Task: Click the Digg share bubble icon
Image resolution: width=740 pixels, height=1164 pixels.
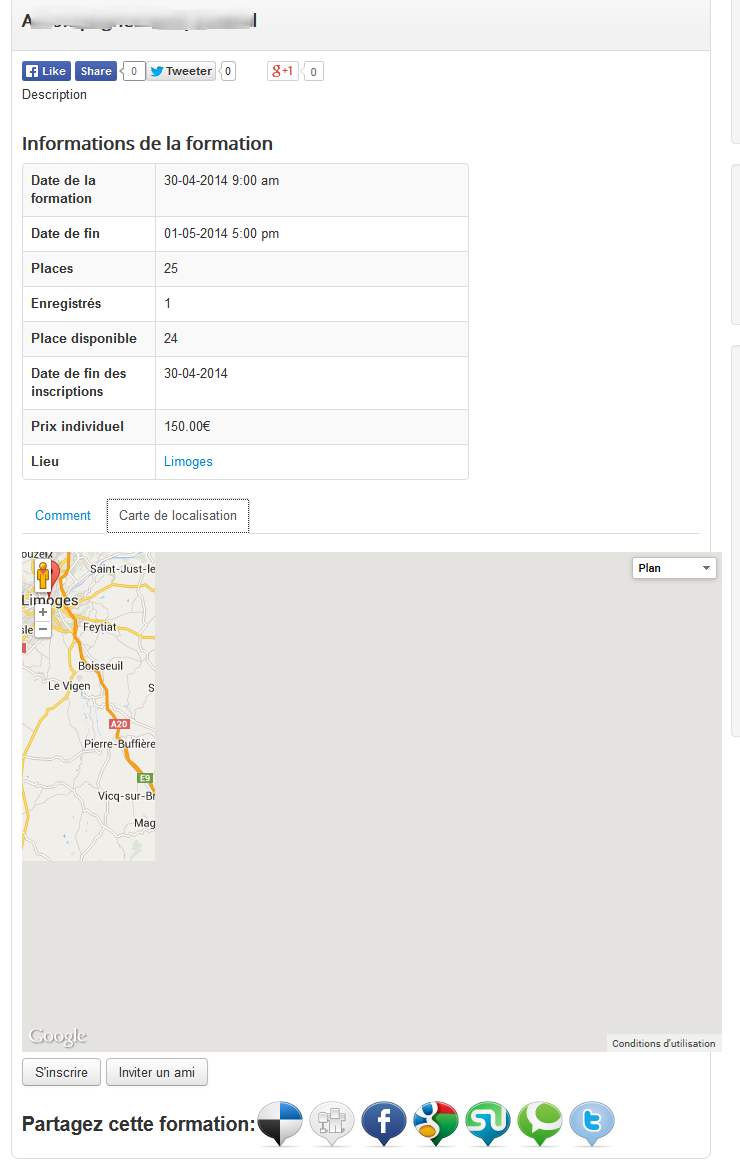Action: (332, 1124)
